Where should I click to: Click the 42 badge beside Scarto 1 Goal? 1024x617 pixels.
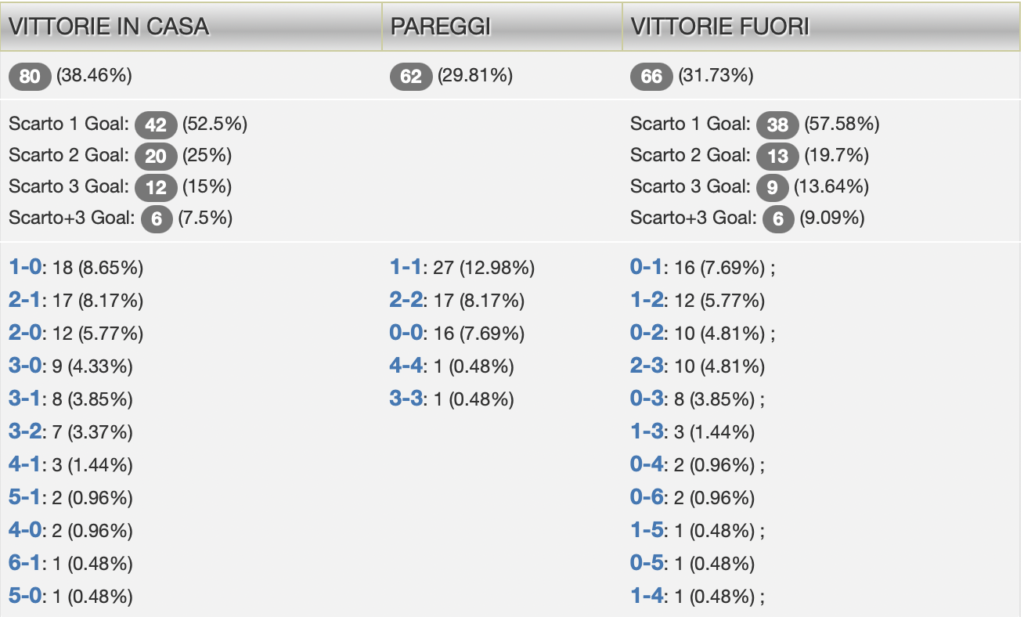tap(156, 124)
